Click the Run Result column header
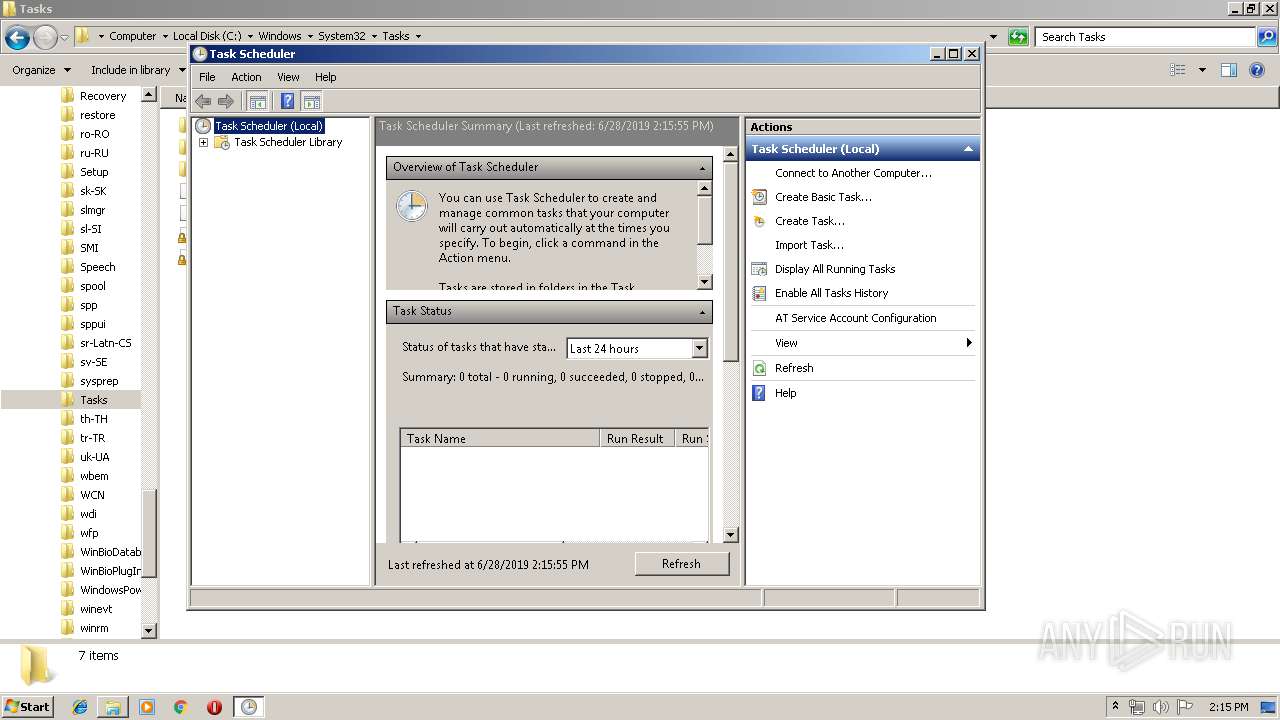The height and width of the screenshot is (720, 1280). pyautogui.click(x=637, y=438)
